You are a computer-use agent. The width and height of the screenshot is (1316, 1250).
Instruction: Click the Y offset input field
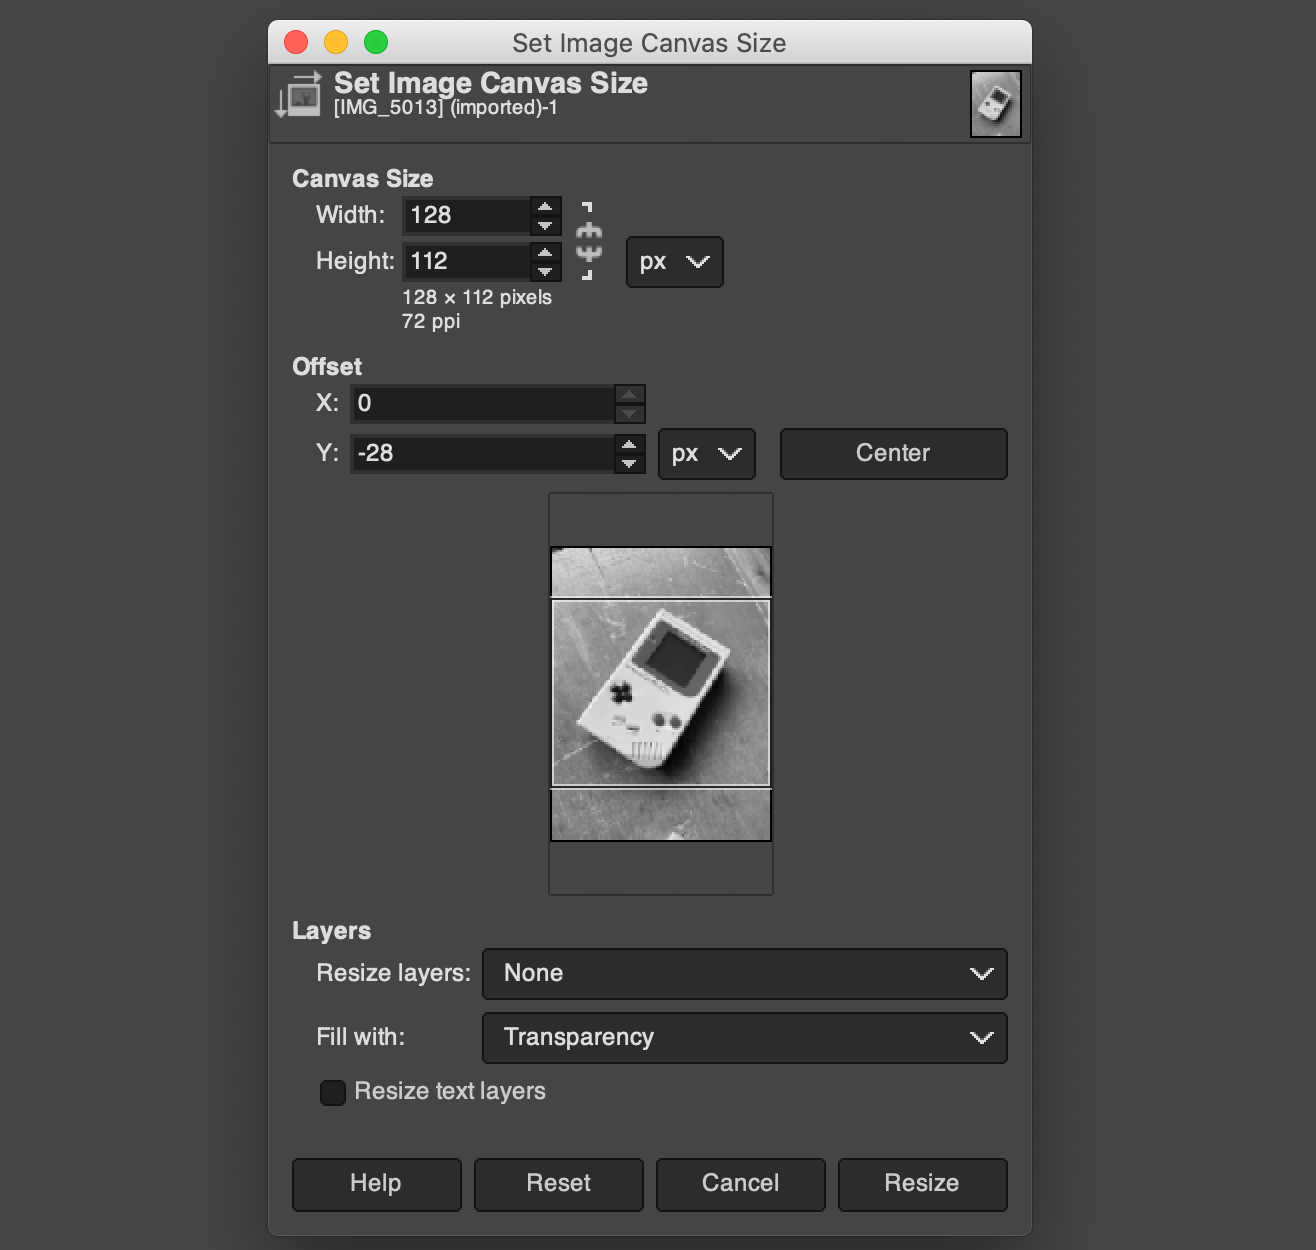(x=482, y=454)
